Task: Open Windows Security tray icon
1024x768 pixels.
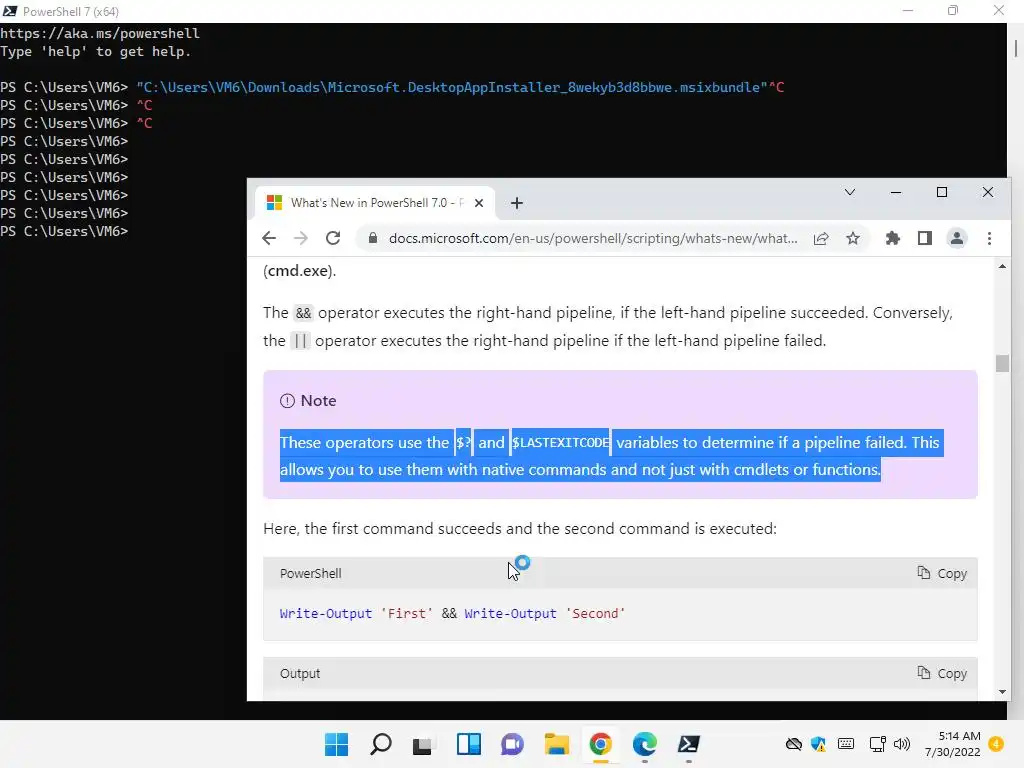Action: (818, 744)
